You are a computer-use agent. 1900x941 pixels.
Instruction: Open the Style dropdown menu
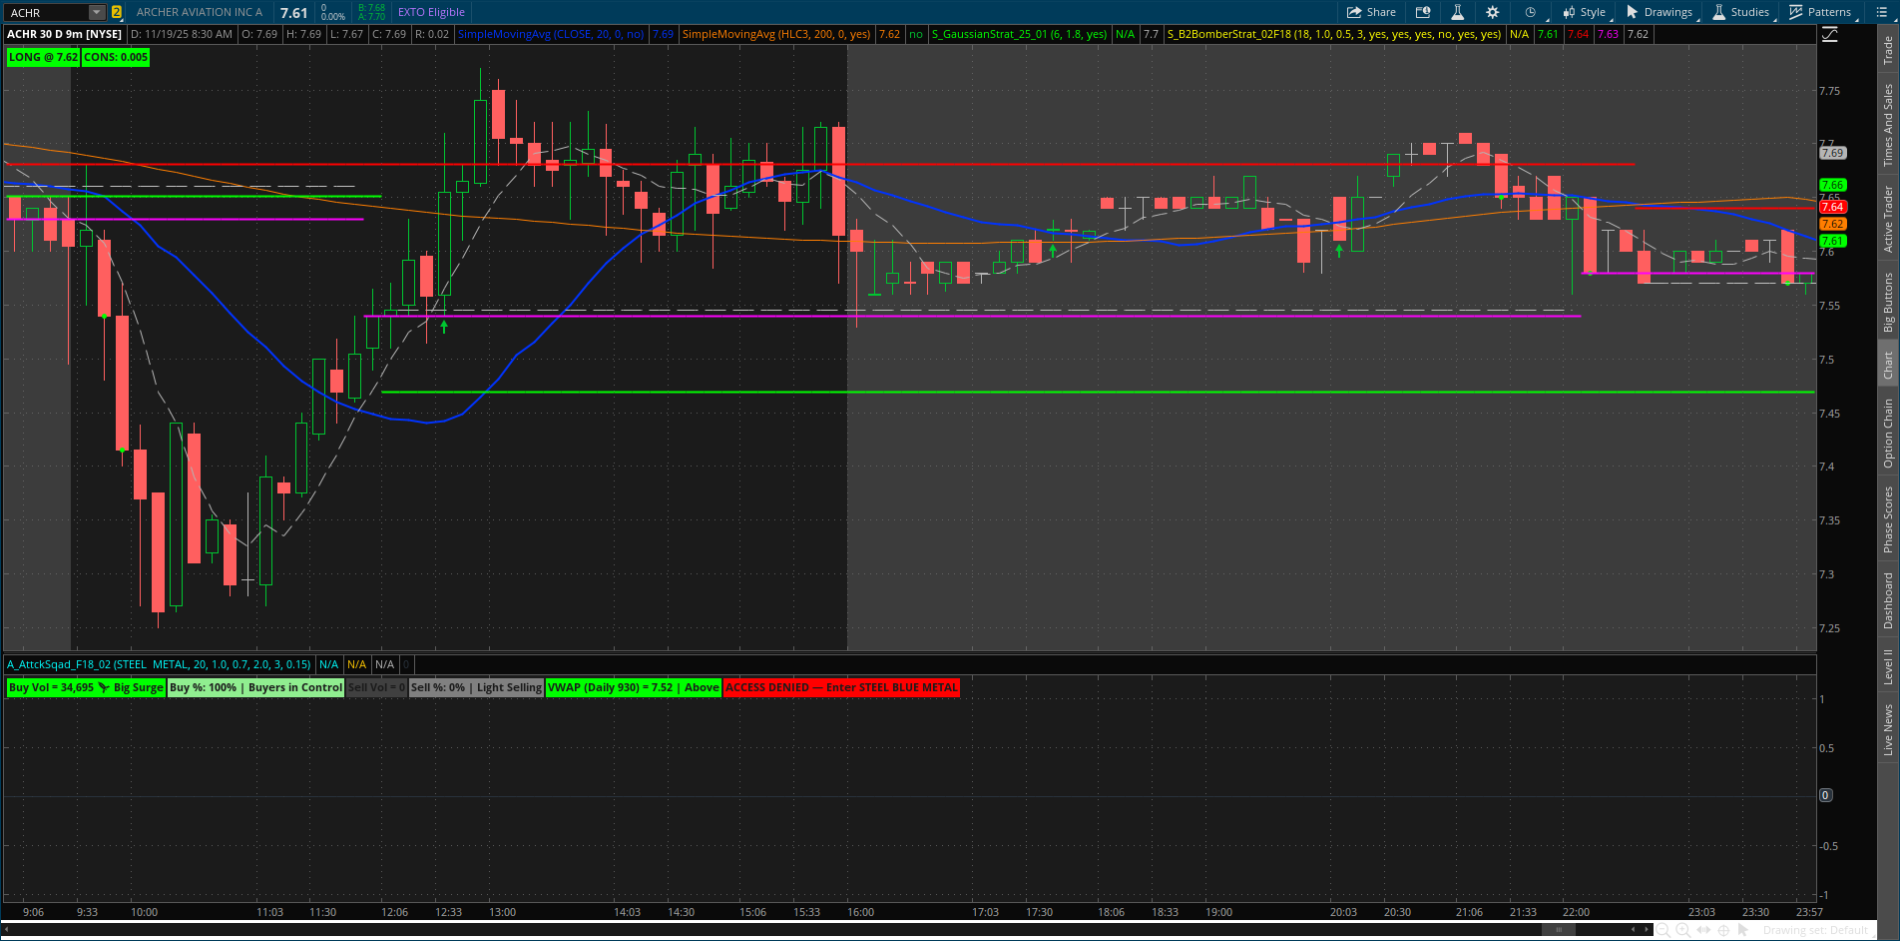pyautogui.click(x=1584, y=12)
